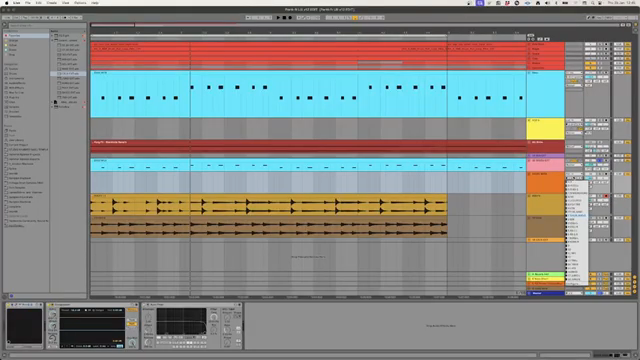Open the Templates browser category
The image size is (640, 360).
(16, 116)
